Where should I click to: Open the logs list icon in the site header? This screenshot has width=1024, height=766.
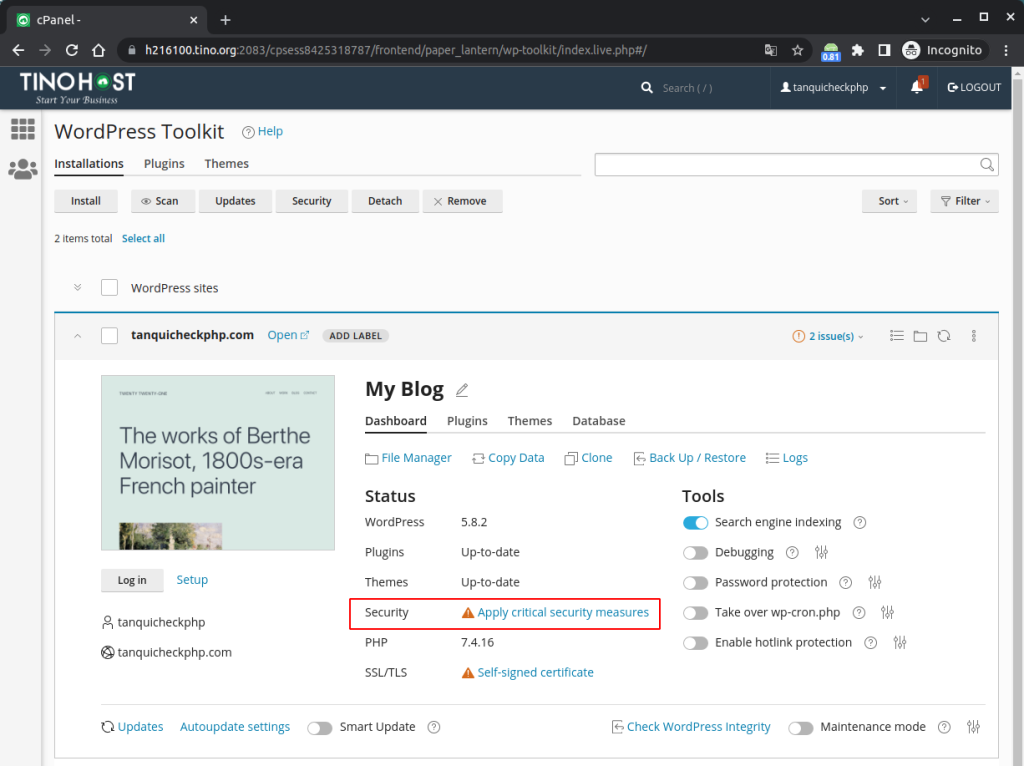point(897,336)
